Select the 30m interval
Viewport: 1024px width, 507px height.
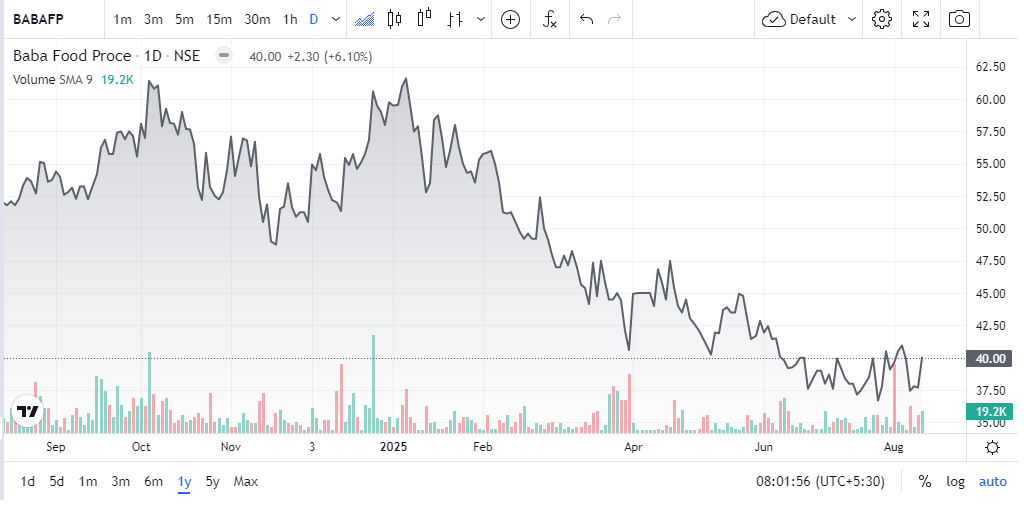pos(257,20)
